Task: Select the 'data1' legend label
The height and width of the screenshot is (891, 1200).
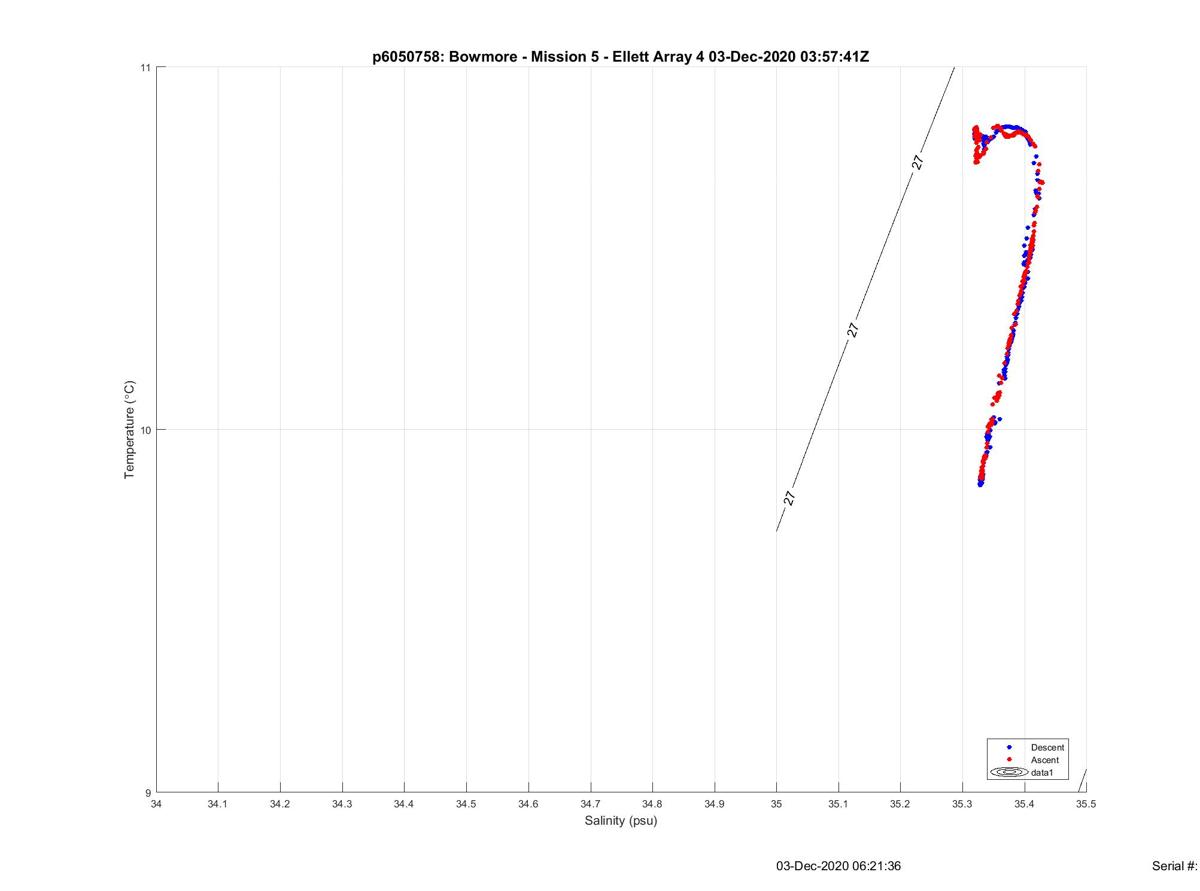Action: (1043, 773)
